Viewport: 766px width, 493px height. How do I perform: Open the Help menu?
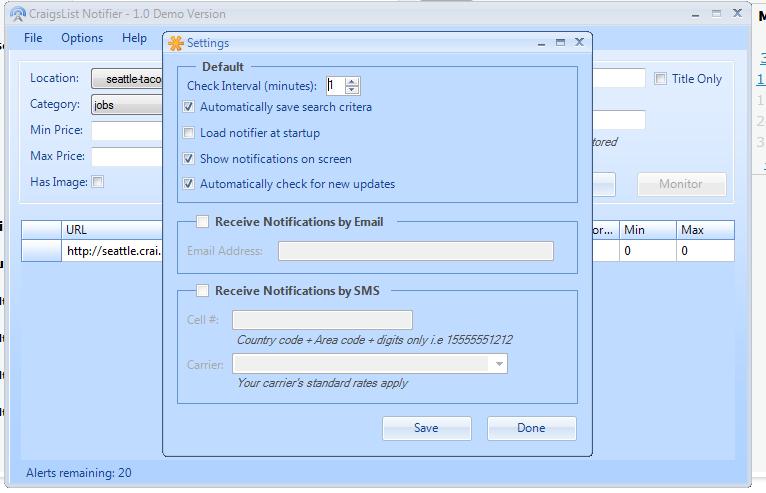coord(134,38)
